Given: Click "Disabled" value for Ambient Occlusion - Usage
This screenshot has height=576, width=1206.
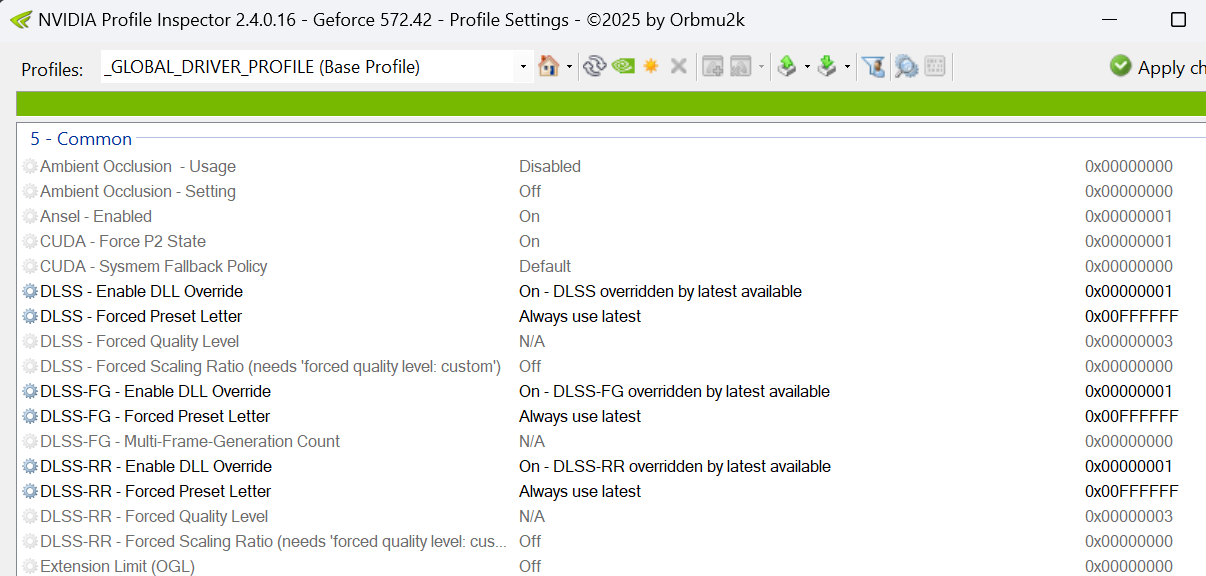Looking at the screenshot, I should pos(550,167).
